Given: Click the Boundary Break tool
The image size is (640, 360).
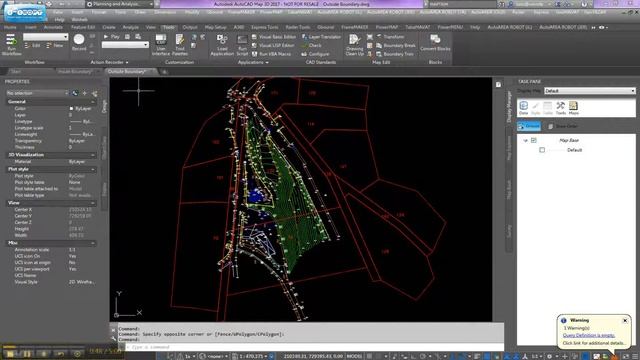Looking at the screenshot, I should (396, 45).
